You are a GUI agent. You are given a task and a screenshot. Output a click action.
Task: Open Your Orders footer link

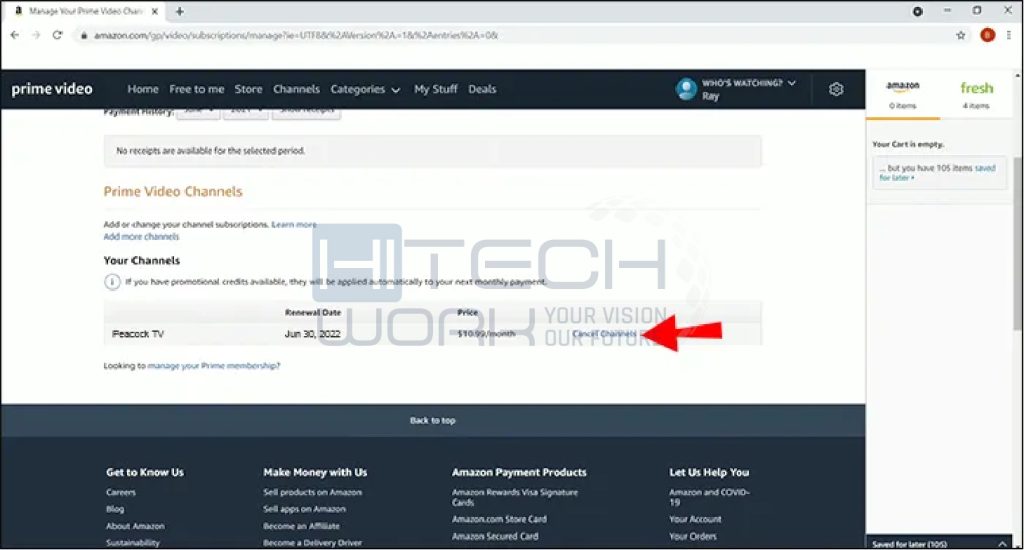pos(692,536)
